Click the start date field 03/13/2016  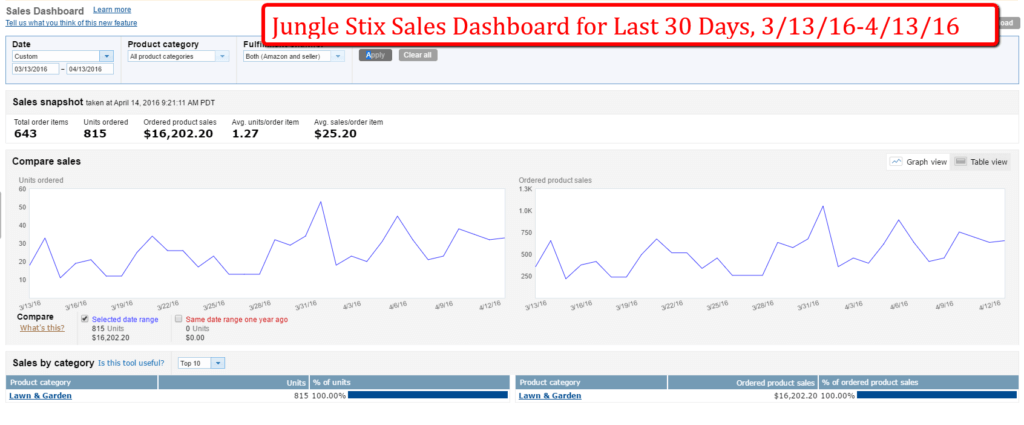click(34, 69)
